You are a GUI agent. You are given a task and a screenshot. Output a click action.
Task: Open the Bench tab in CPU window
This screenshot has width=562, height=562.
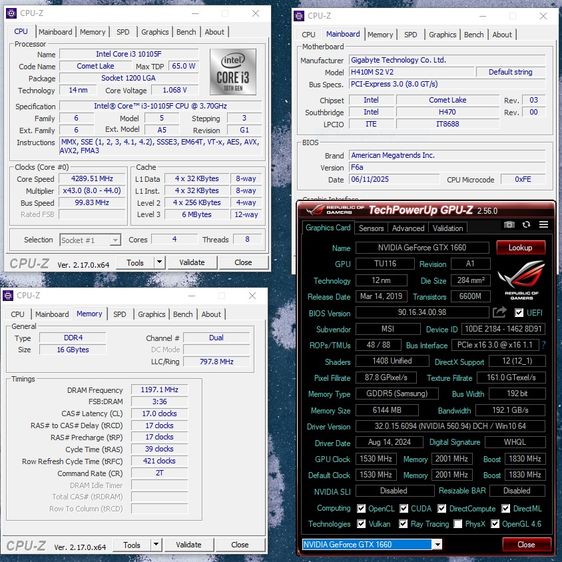point(186,32)
